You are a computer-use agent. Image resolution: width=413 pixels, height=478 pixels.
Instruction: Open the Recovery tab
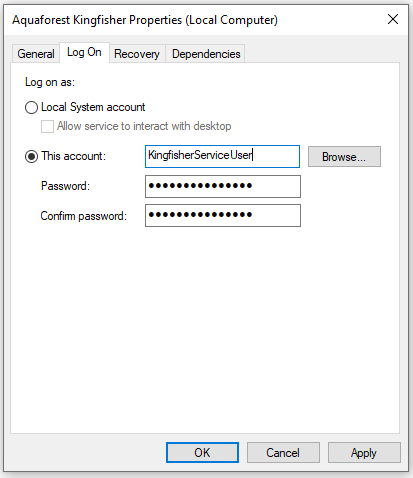(x=137, y=54)
